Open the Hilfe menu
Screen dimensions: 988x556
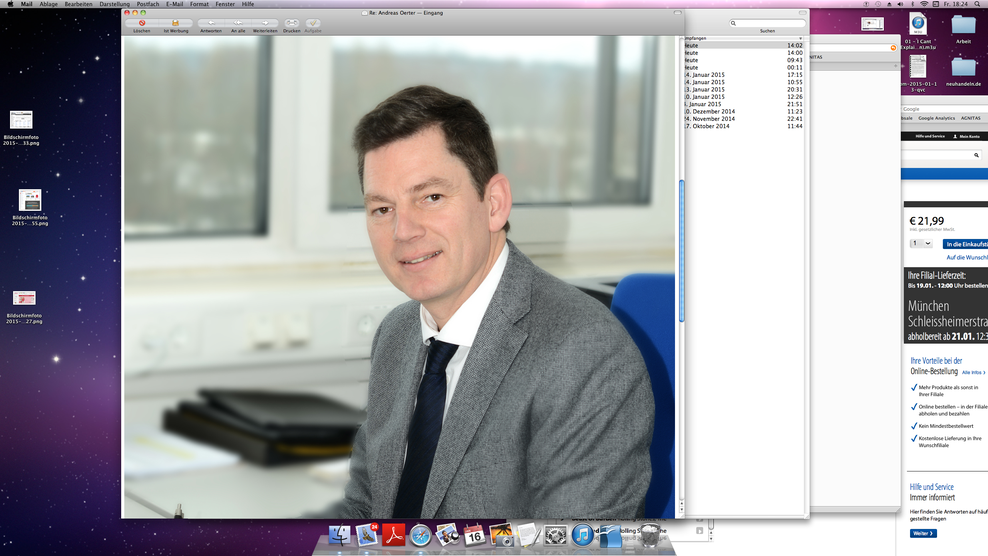[x=248, y=4]
